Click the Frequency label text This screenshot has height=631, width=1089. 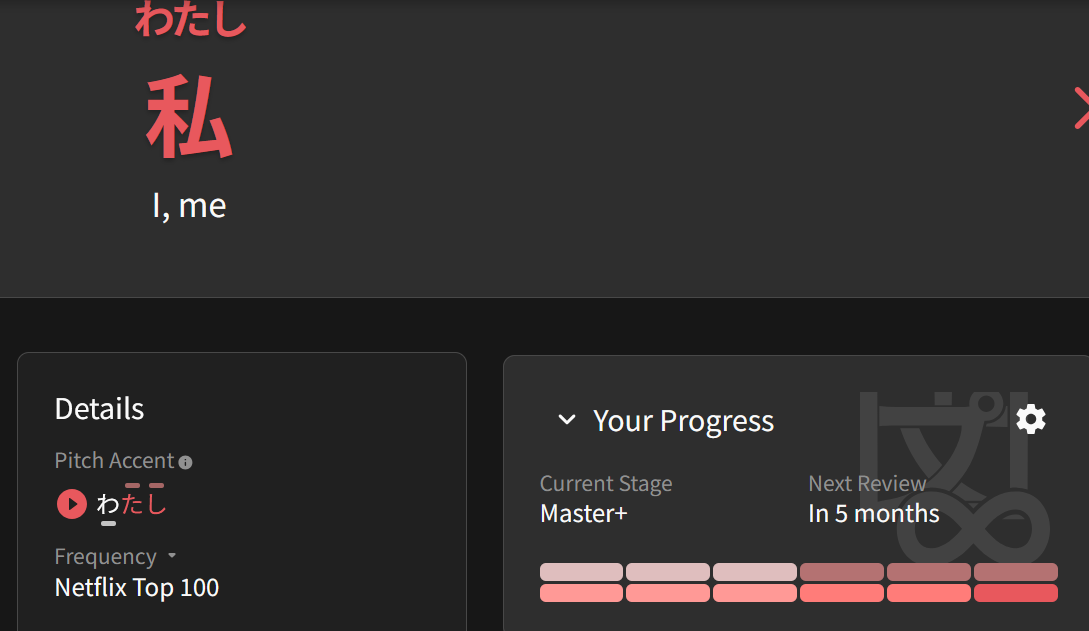105,556
